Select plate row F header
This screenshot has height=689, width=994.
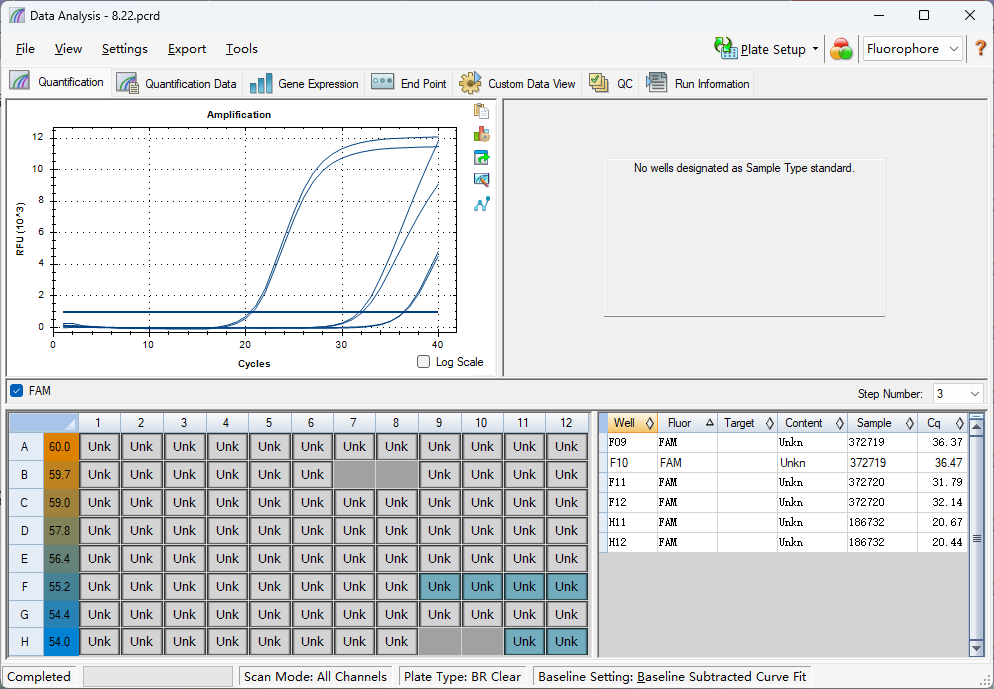click(x=25, y=586)
